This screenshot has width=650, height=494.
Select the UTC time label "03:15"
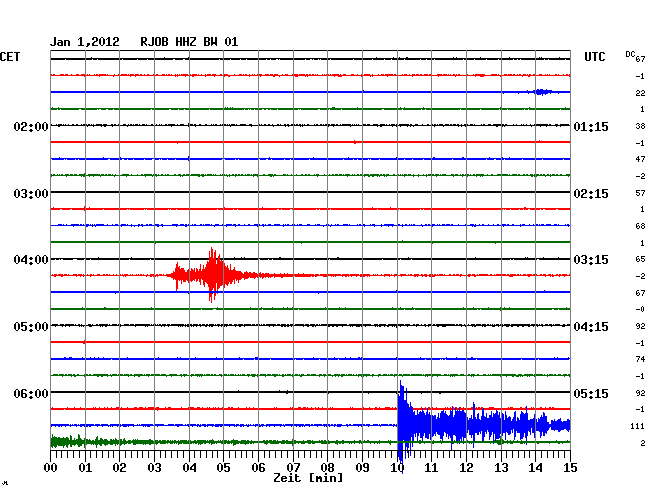[x=591, y=260]
